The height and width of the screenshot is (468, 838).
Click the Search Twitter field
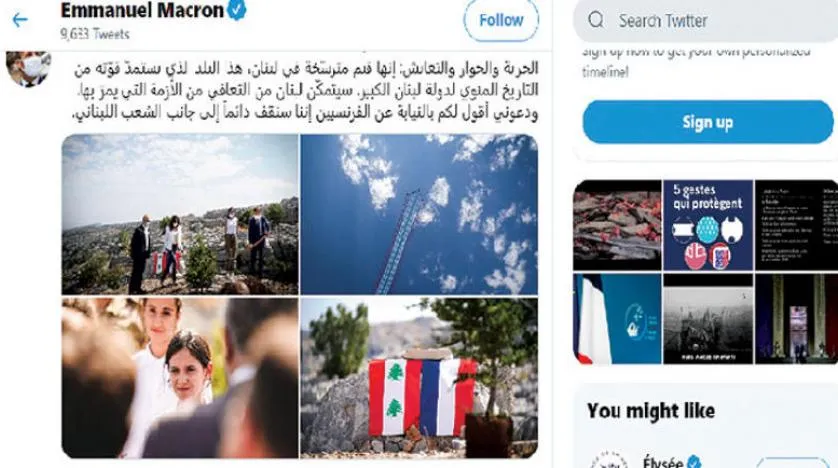[x=705, y=21]
